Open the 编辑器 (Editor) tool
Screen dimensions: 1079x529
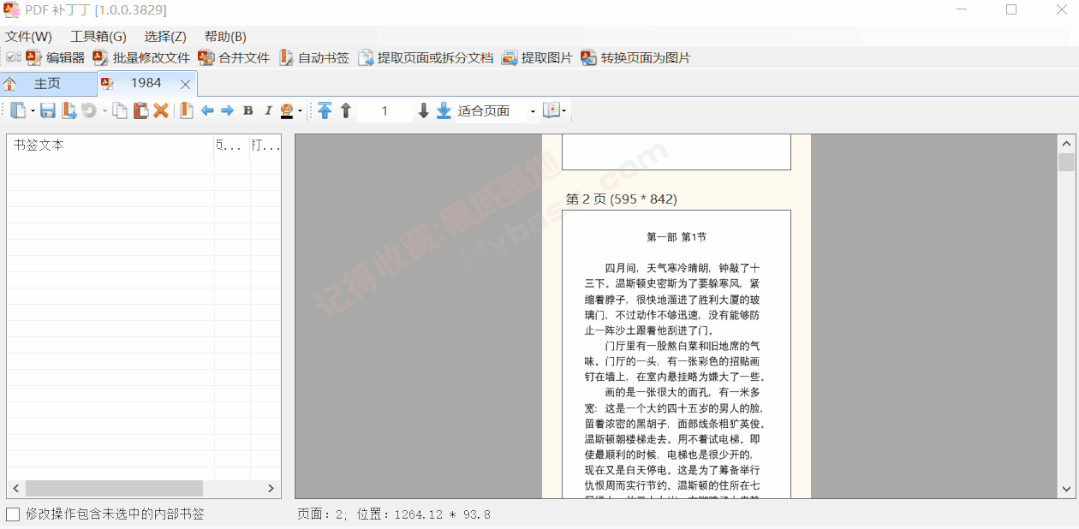pos(56,58)
